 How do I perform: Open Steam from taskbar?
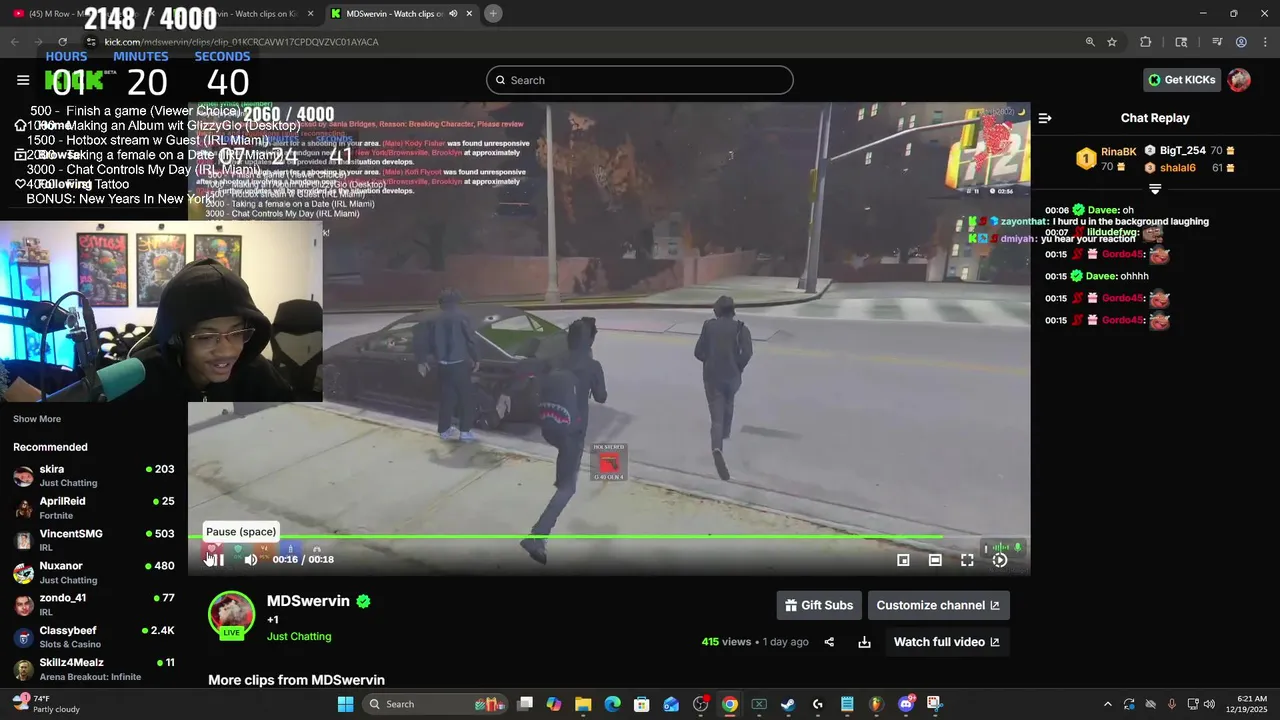tap(788, 704)
